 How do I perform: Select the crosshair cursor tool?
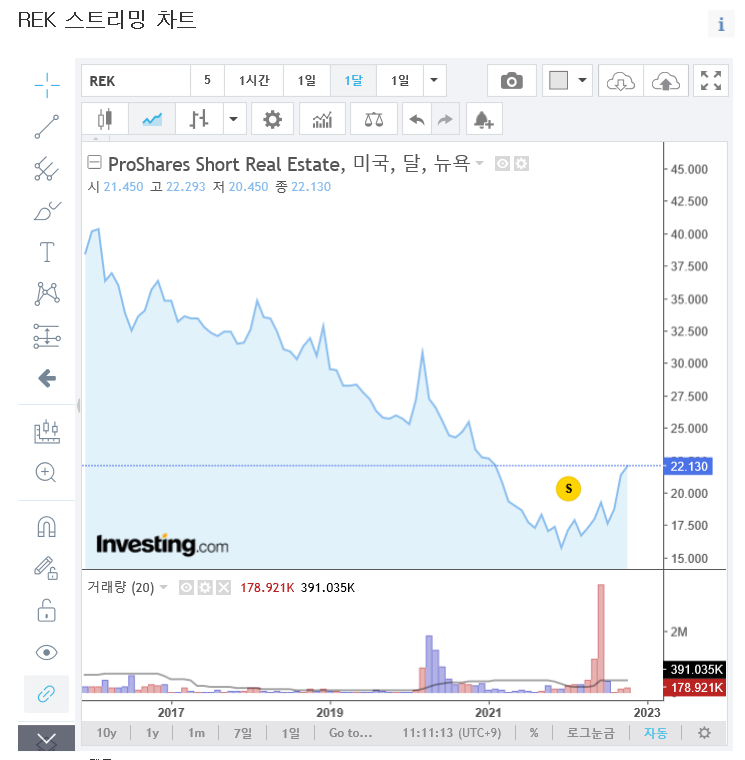pos(47,85)
